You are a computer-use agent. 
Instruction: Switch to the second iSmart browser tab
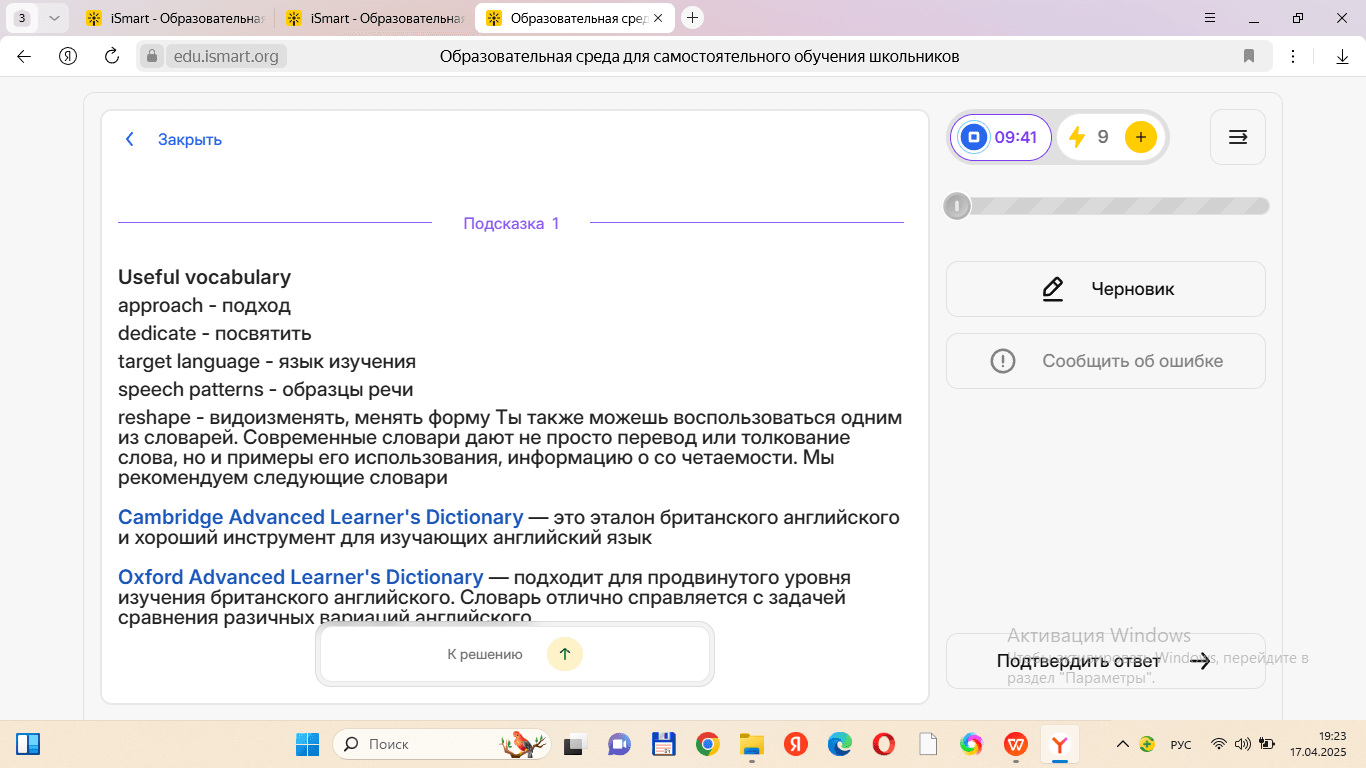pyautogui.click(x=375, y=18)
